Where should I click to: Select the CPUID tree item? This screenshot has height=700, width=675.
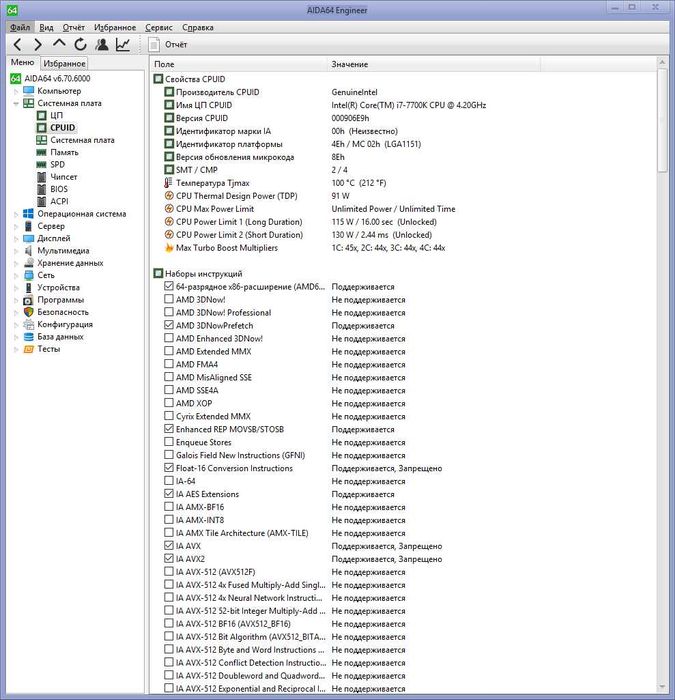click(x=62, y=128)
